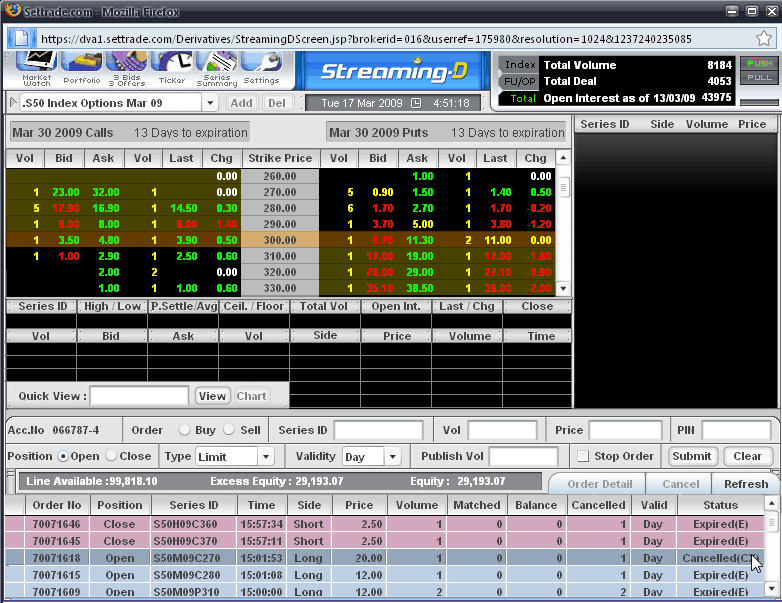Click the Order No column header
The height and width of the screenshot is (603, 782).
[x=57, y=505]
